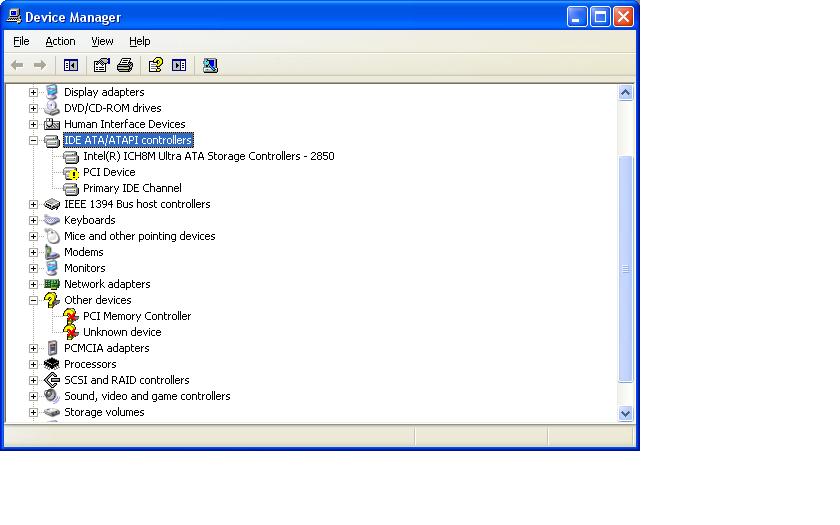Click the Back arrow toolbar button

click(x=17, y=65)
